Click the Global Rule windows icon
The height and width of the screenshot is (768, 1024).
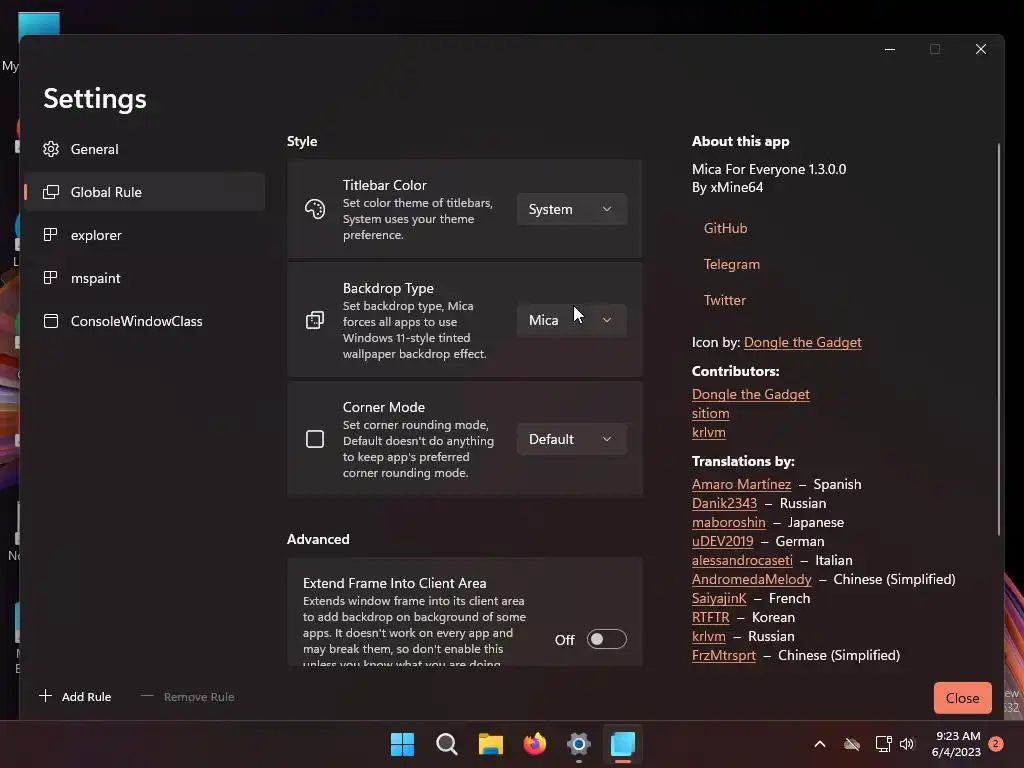point(51,192)
